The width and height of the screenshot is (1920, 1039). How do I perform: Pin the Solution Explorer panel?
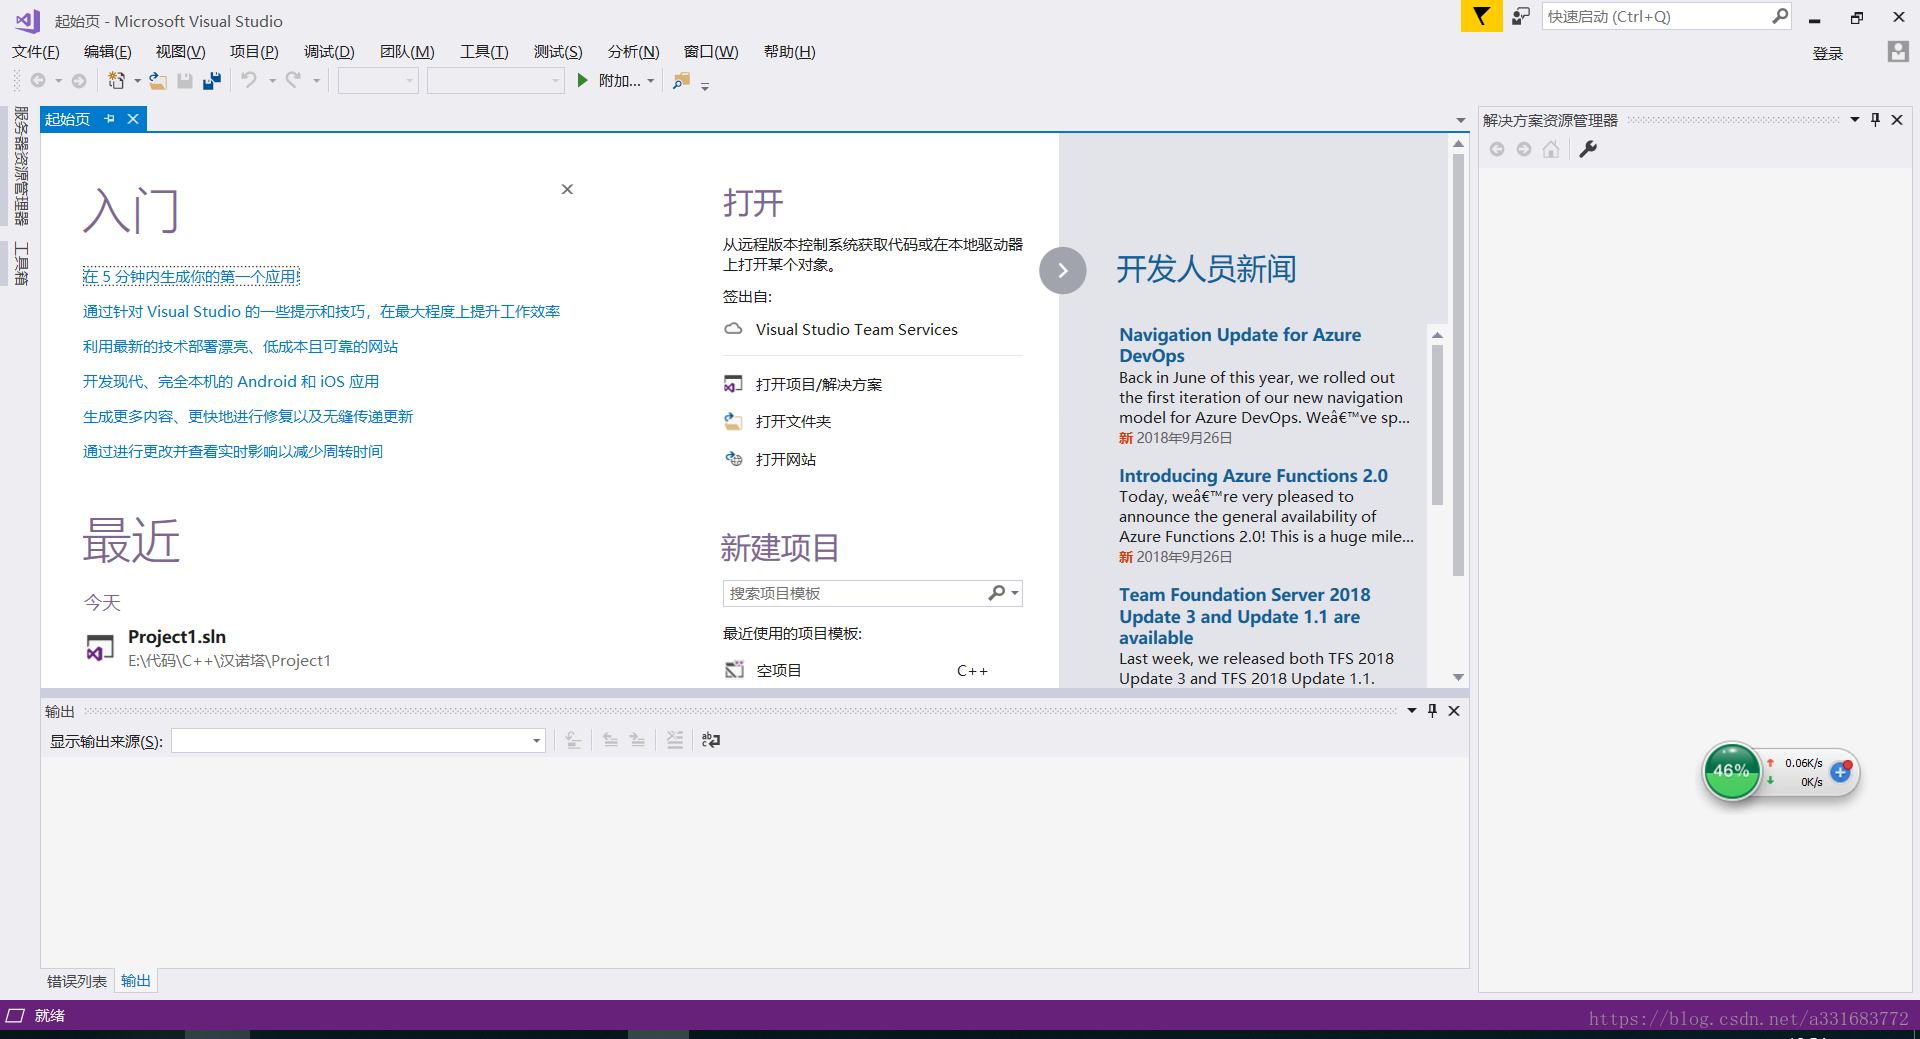pyautogui.click(x=1875, y=119)
